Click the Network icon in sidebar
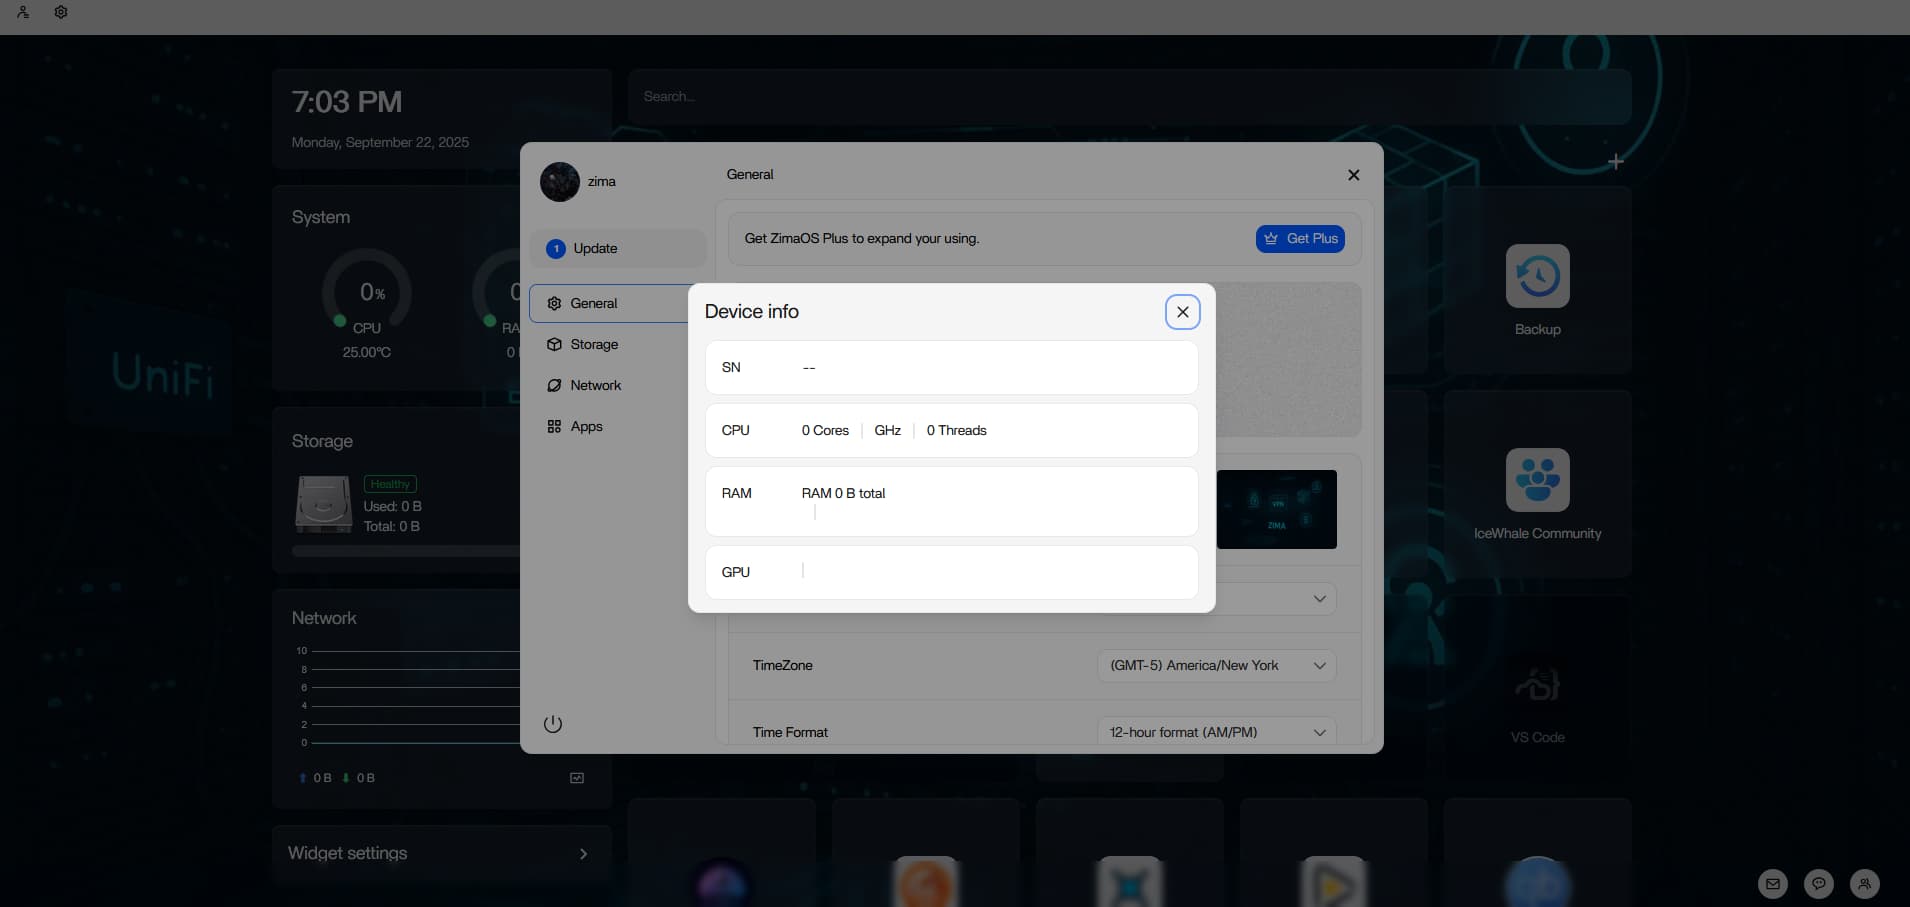The width and height of the screenshot is (1910, 907). 554,385
